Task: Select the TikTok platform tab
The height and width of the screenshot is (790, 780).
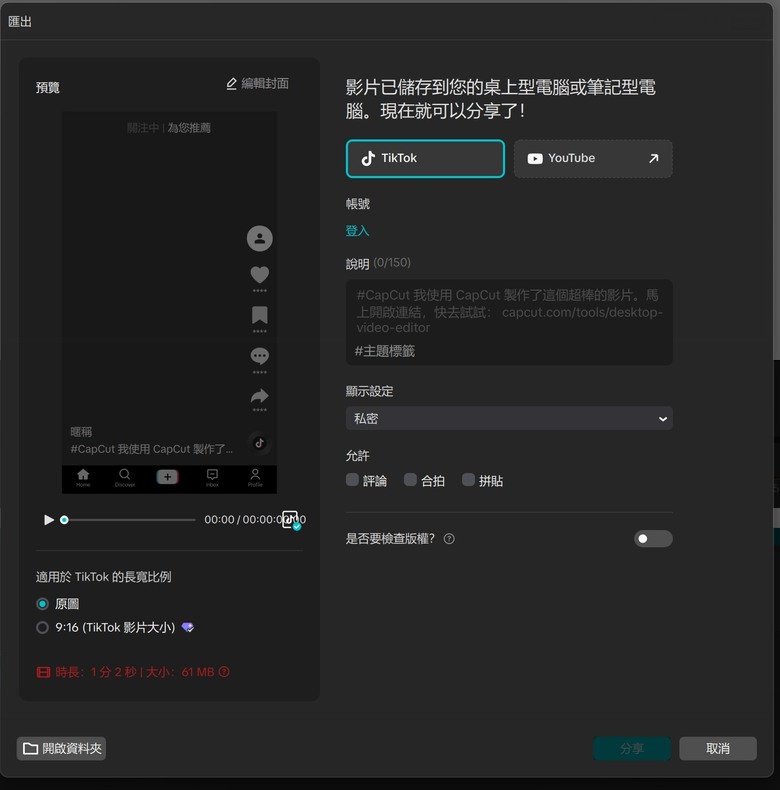Action: [425, 159]
